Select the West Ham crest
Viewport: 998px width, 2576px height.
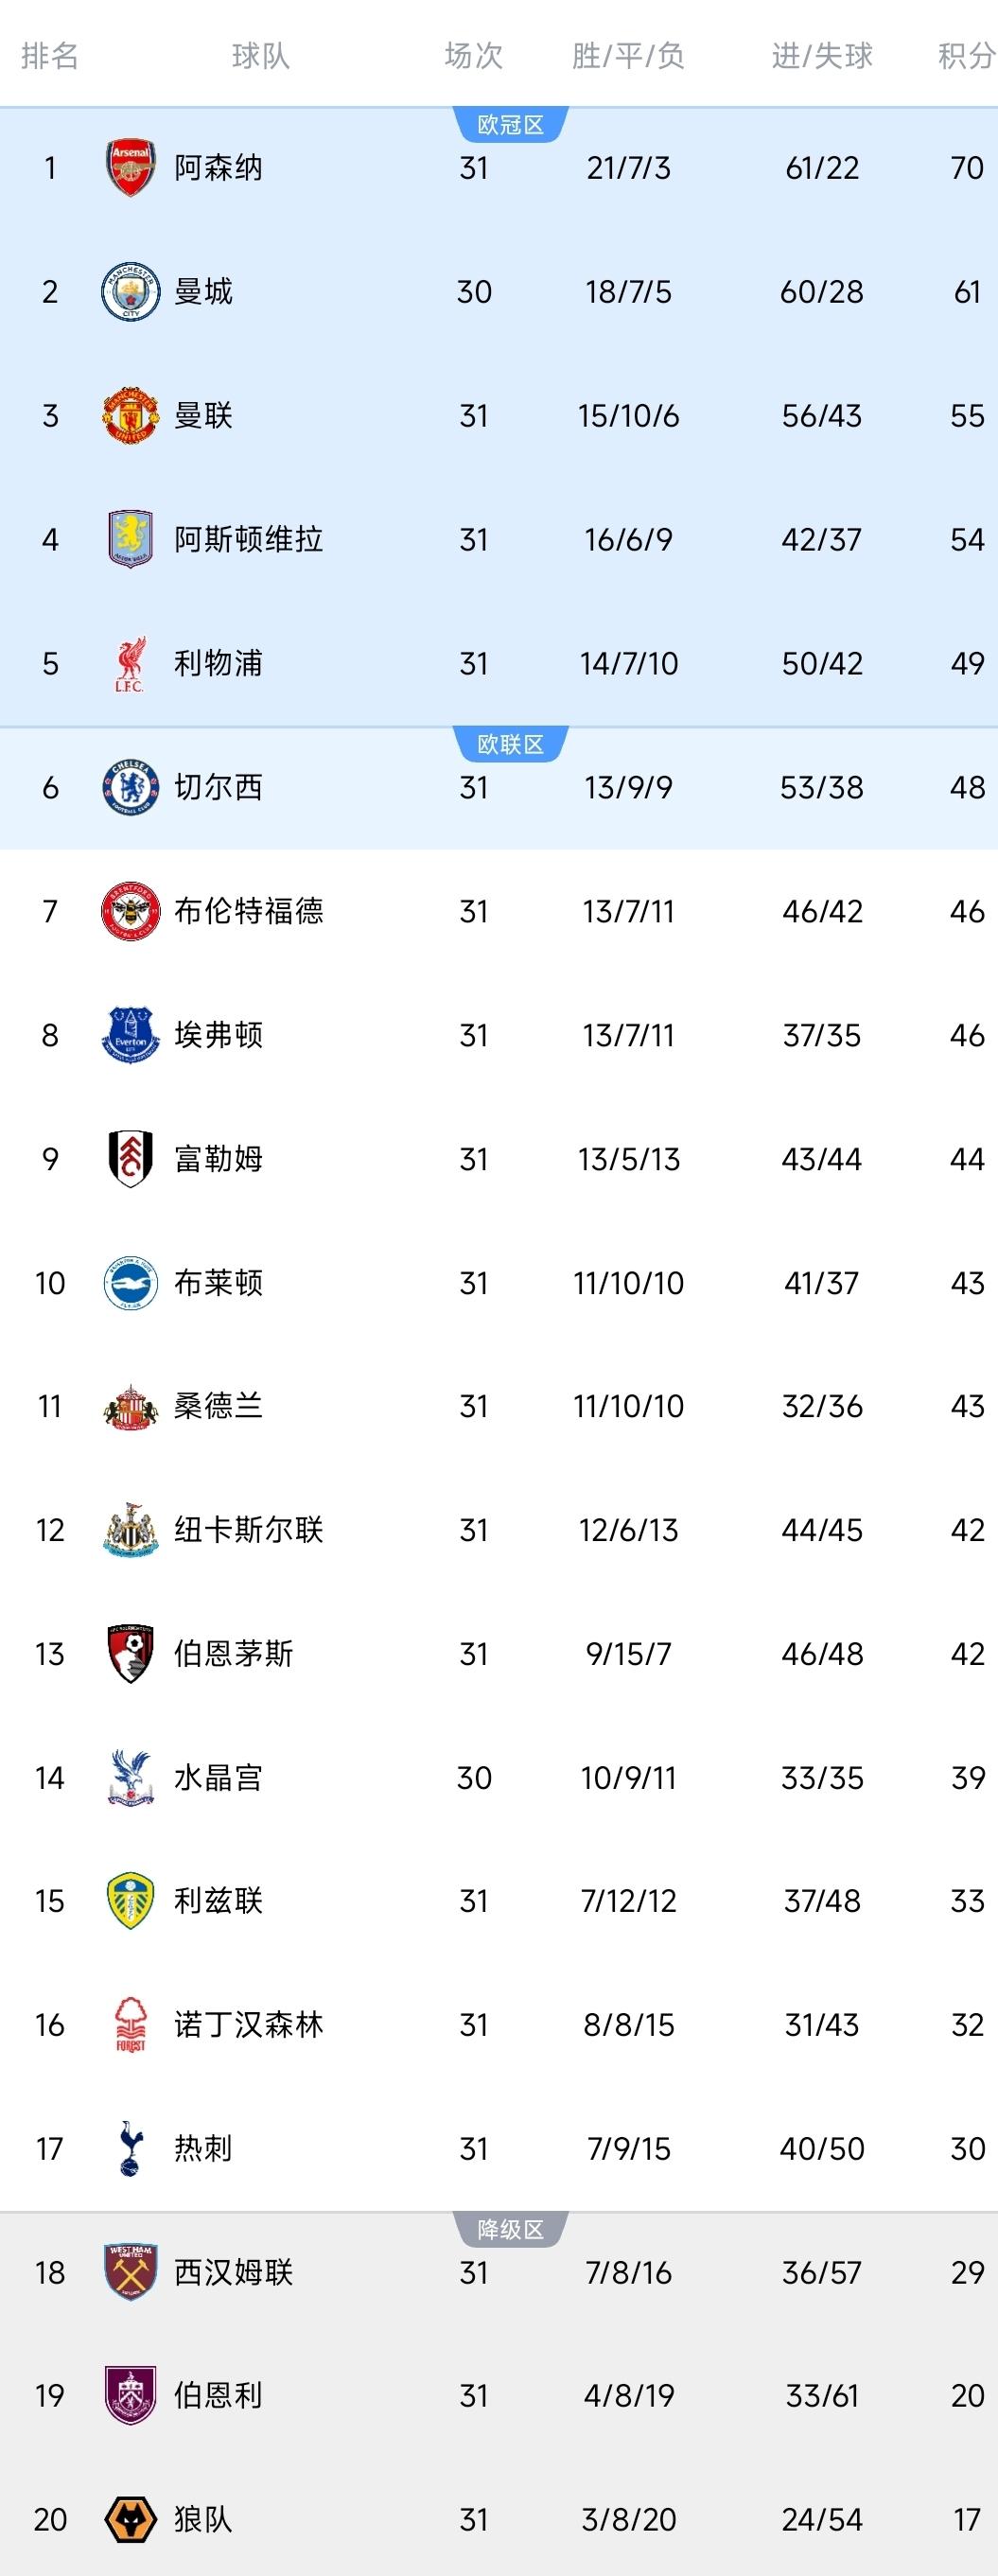130,2272
